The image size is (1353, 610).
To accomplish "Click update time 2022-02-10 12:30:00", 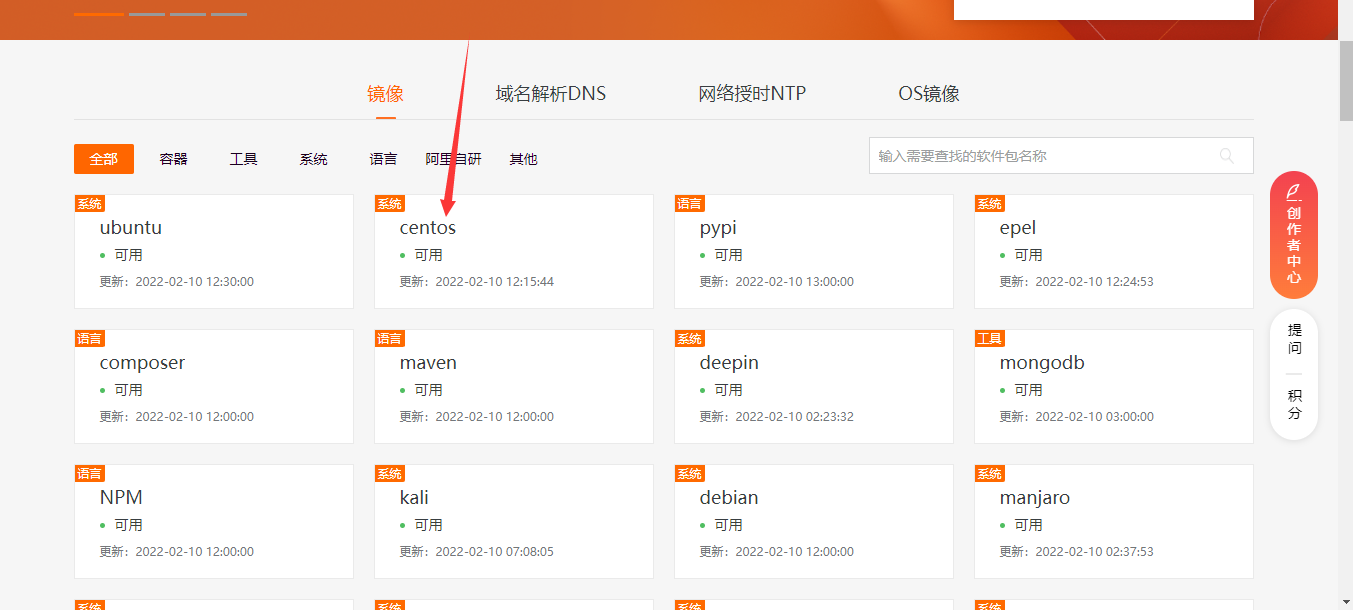I will [x=194, y=282].
